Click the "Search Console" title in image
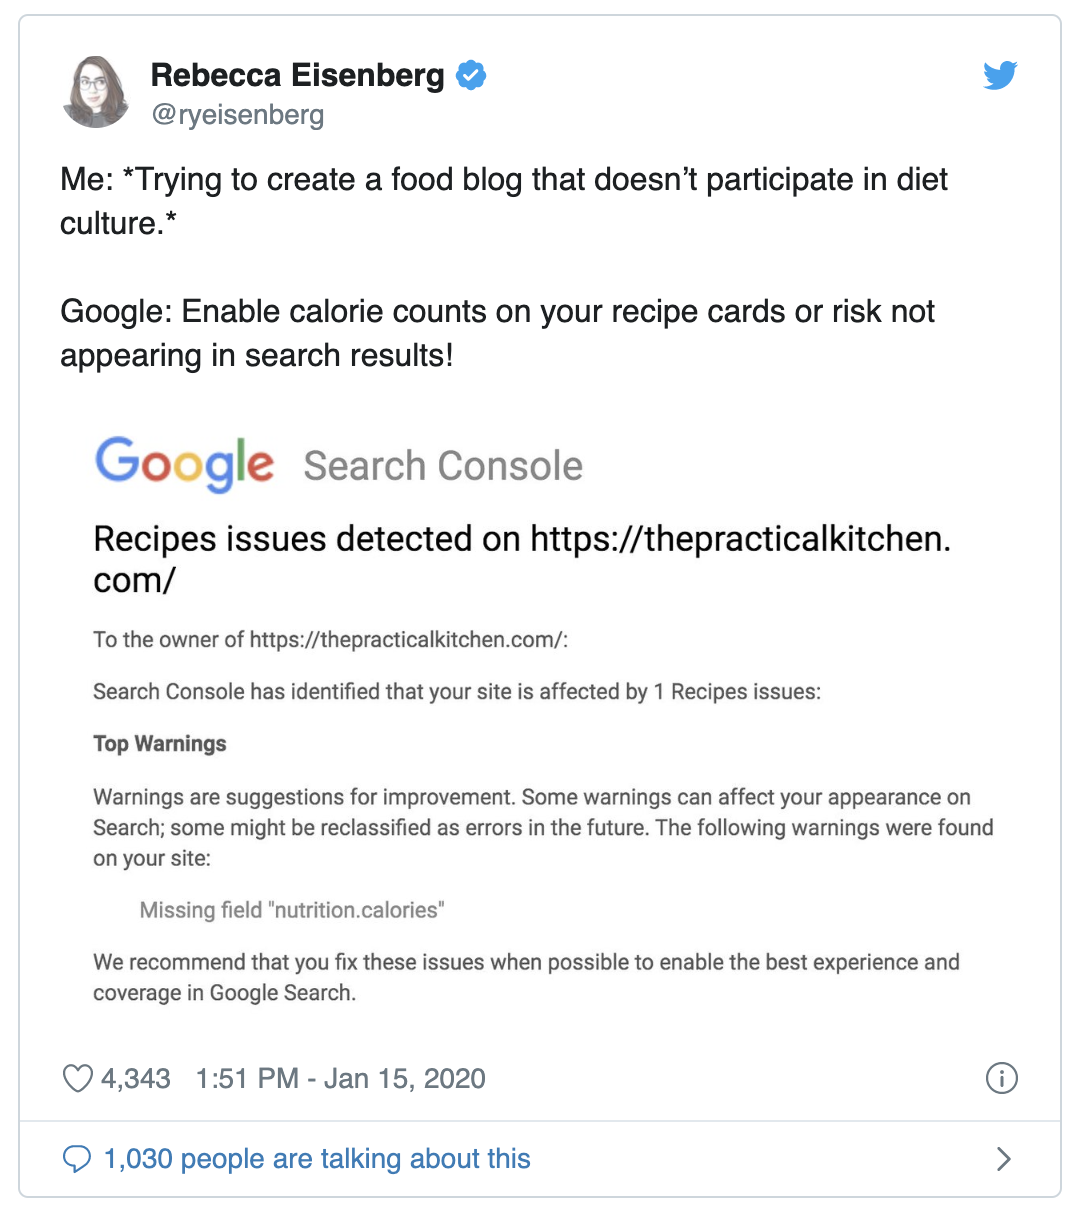The image size is (1090, 1226). (x=443, y=466)
